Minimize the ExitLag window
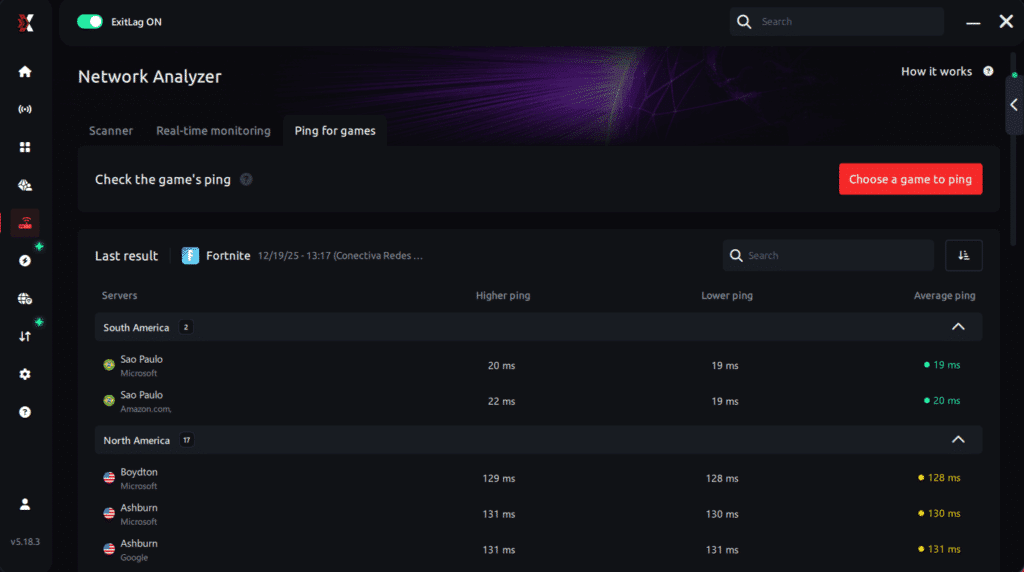The width and height of the screenshot is (1024, 572). (973, 22)
